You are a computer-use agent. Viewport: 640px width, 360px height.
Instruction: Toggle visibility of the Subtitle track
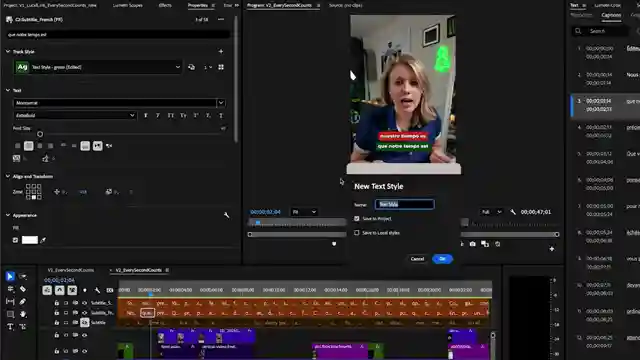tap(84, 322)
